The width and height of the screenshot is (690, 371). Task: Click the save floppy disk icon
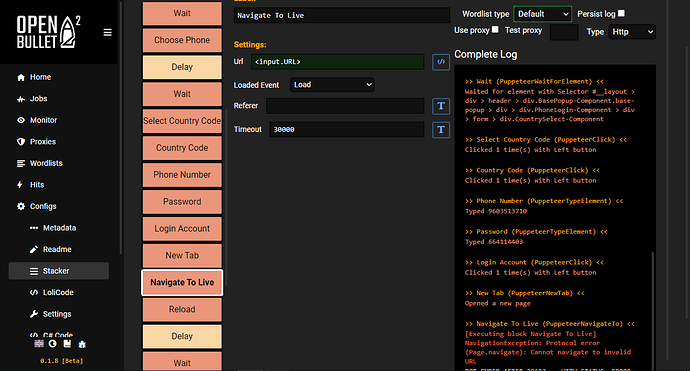[67, 344]
